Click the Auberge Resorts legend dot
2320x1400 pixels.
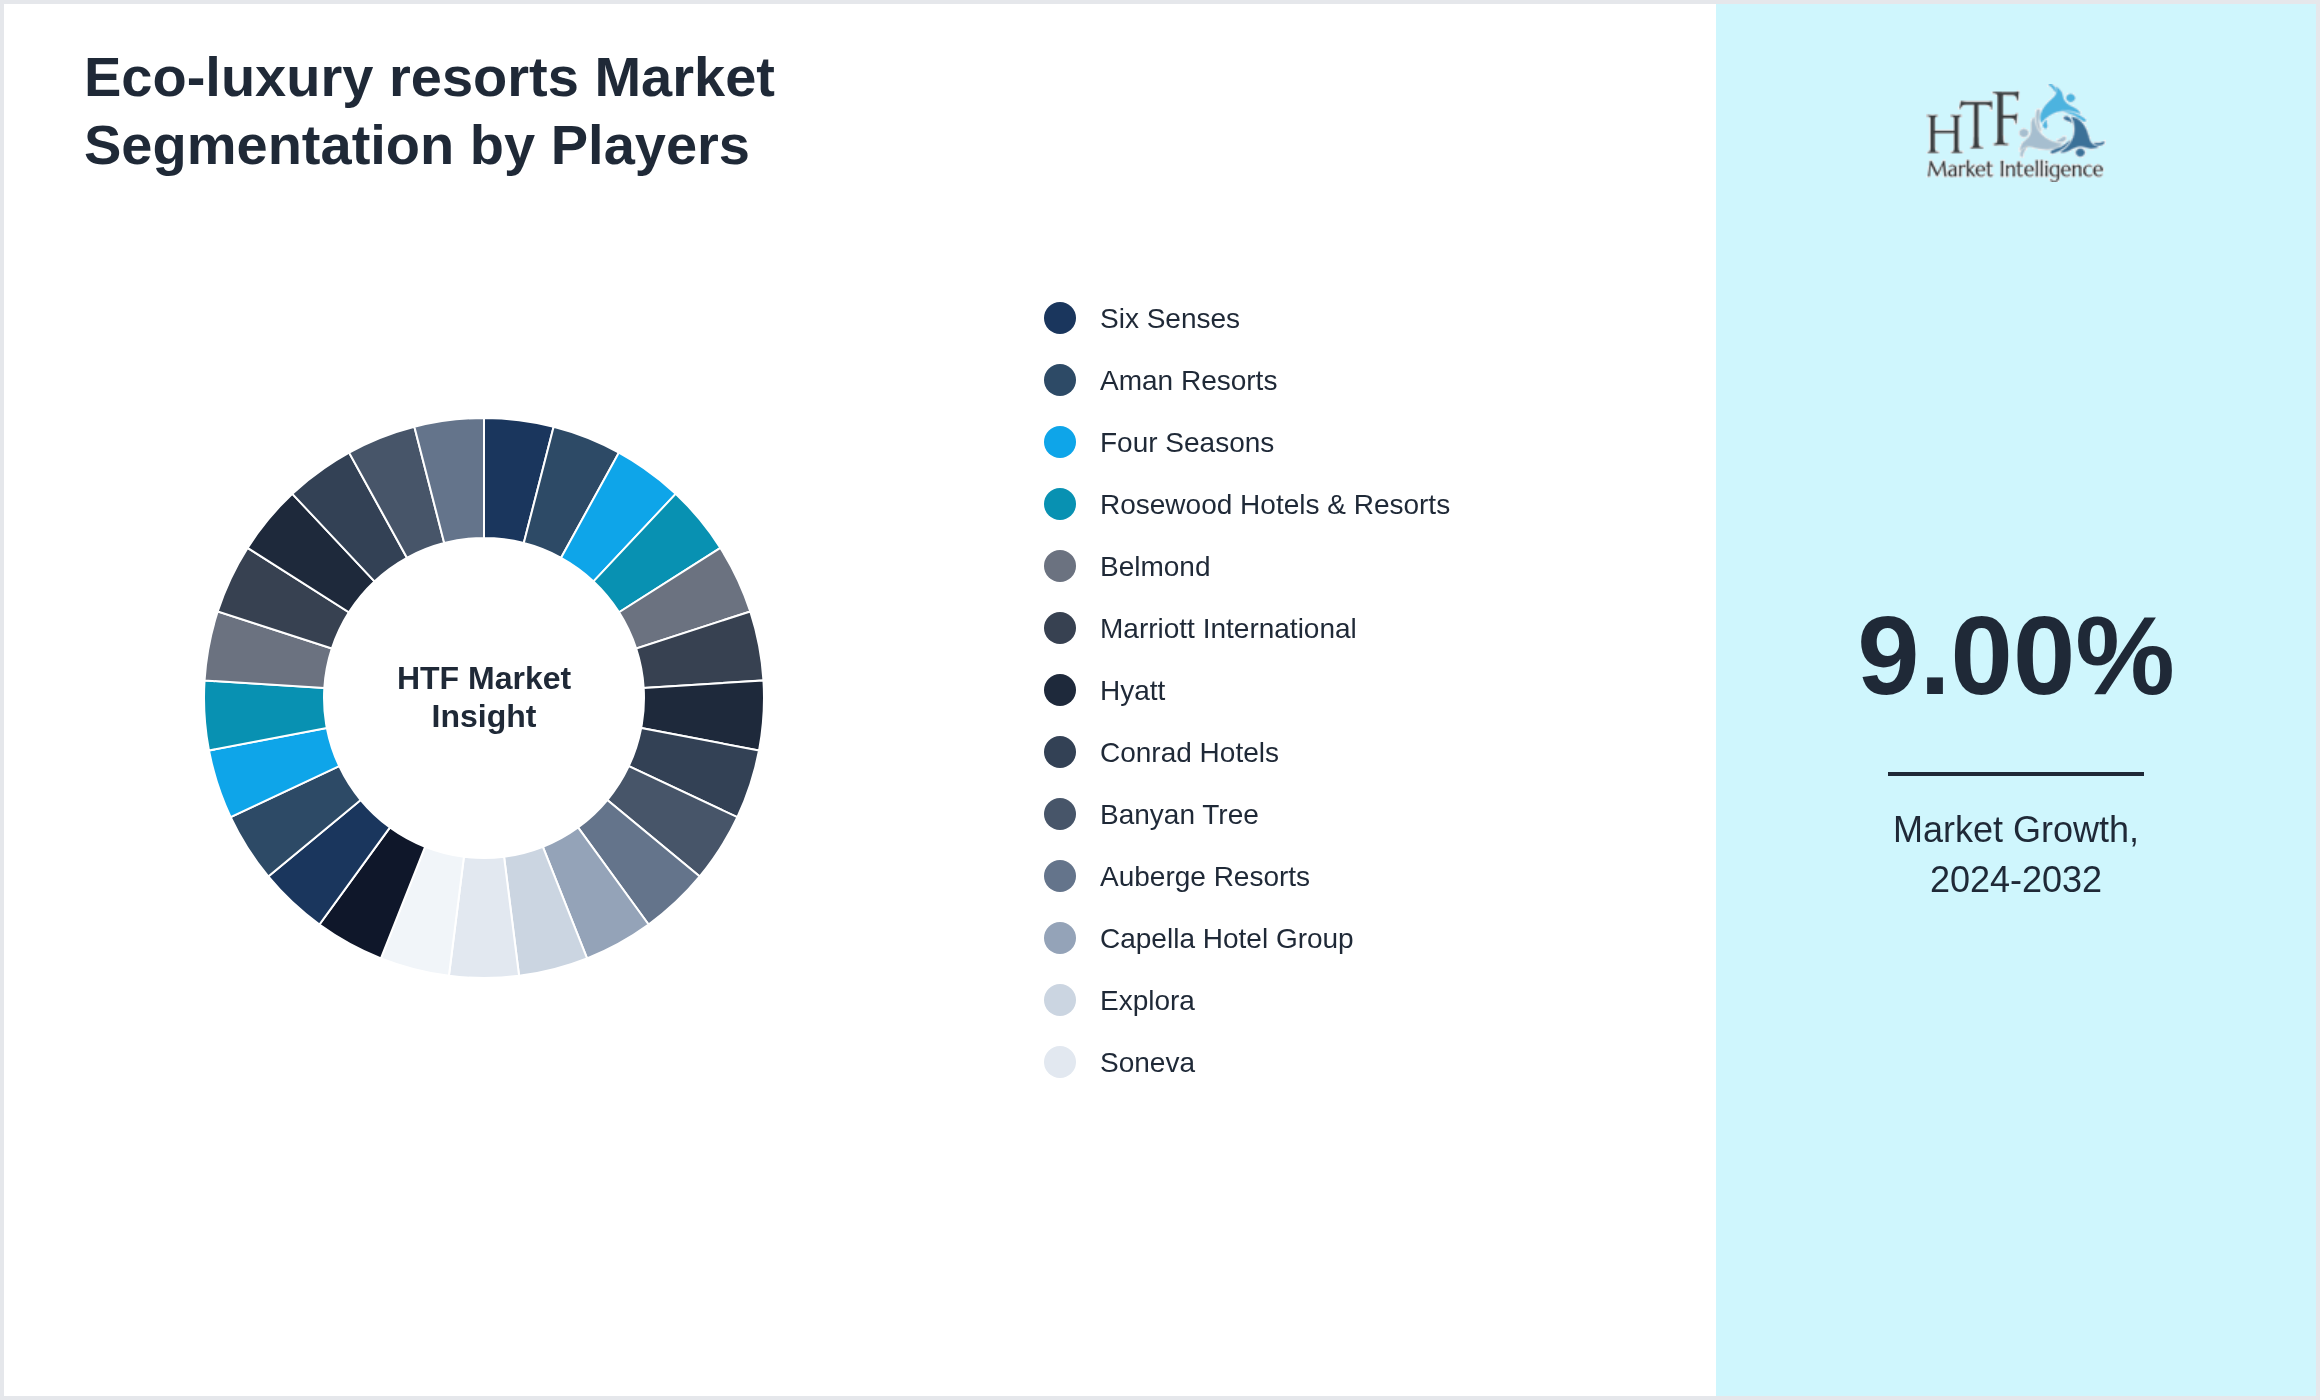coord(1060,876)
